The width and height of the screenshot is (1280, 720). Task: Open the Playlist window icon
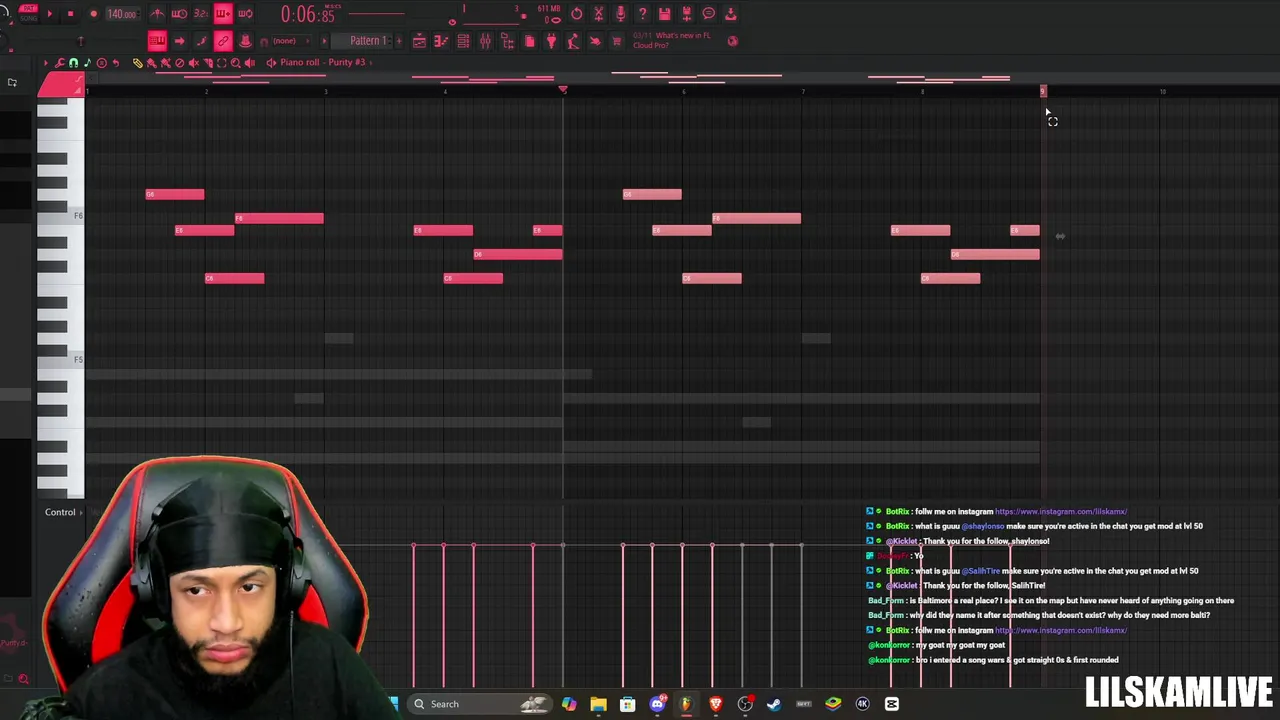click(x=419, y=41)
